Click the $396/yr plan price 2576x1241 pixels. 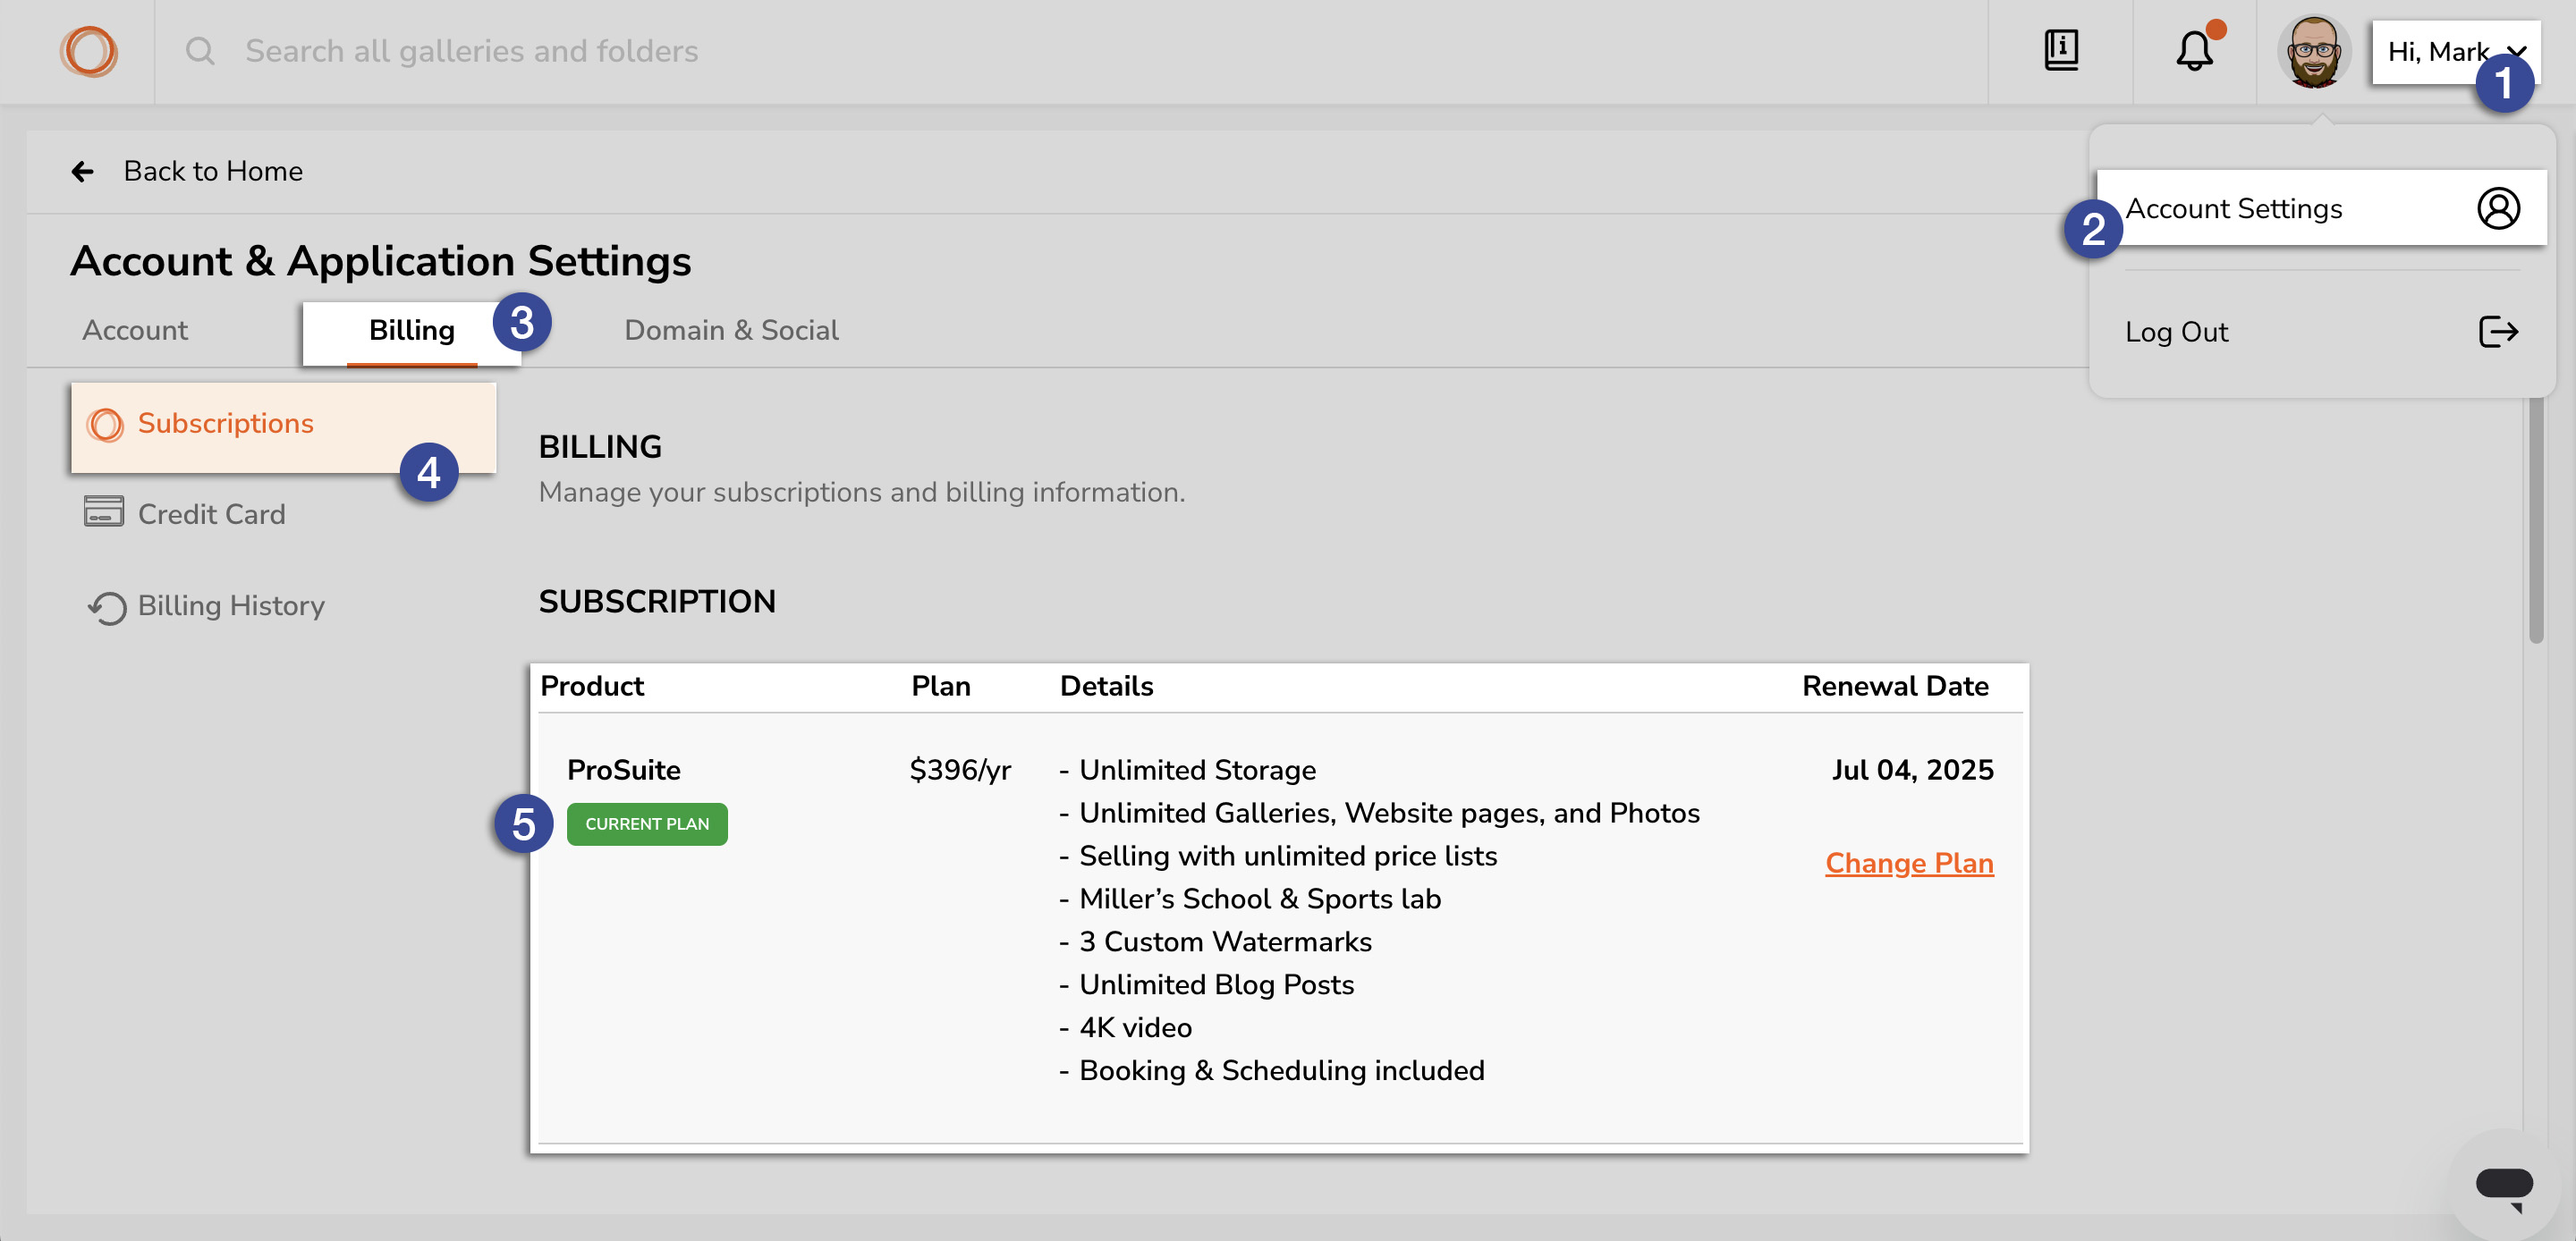pos(960,770)
